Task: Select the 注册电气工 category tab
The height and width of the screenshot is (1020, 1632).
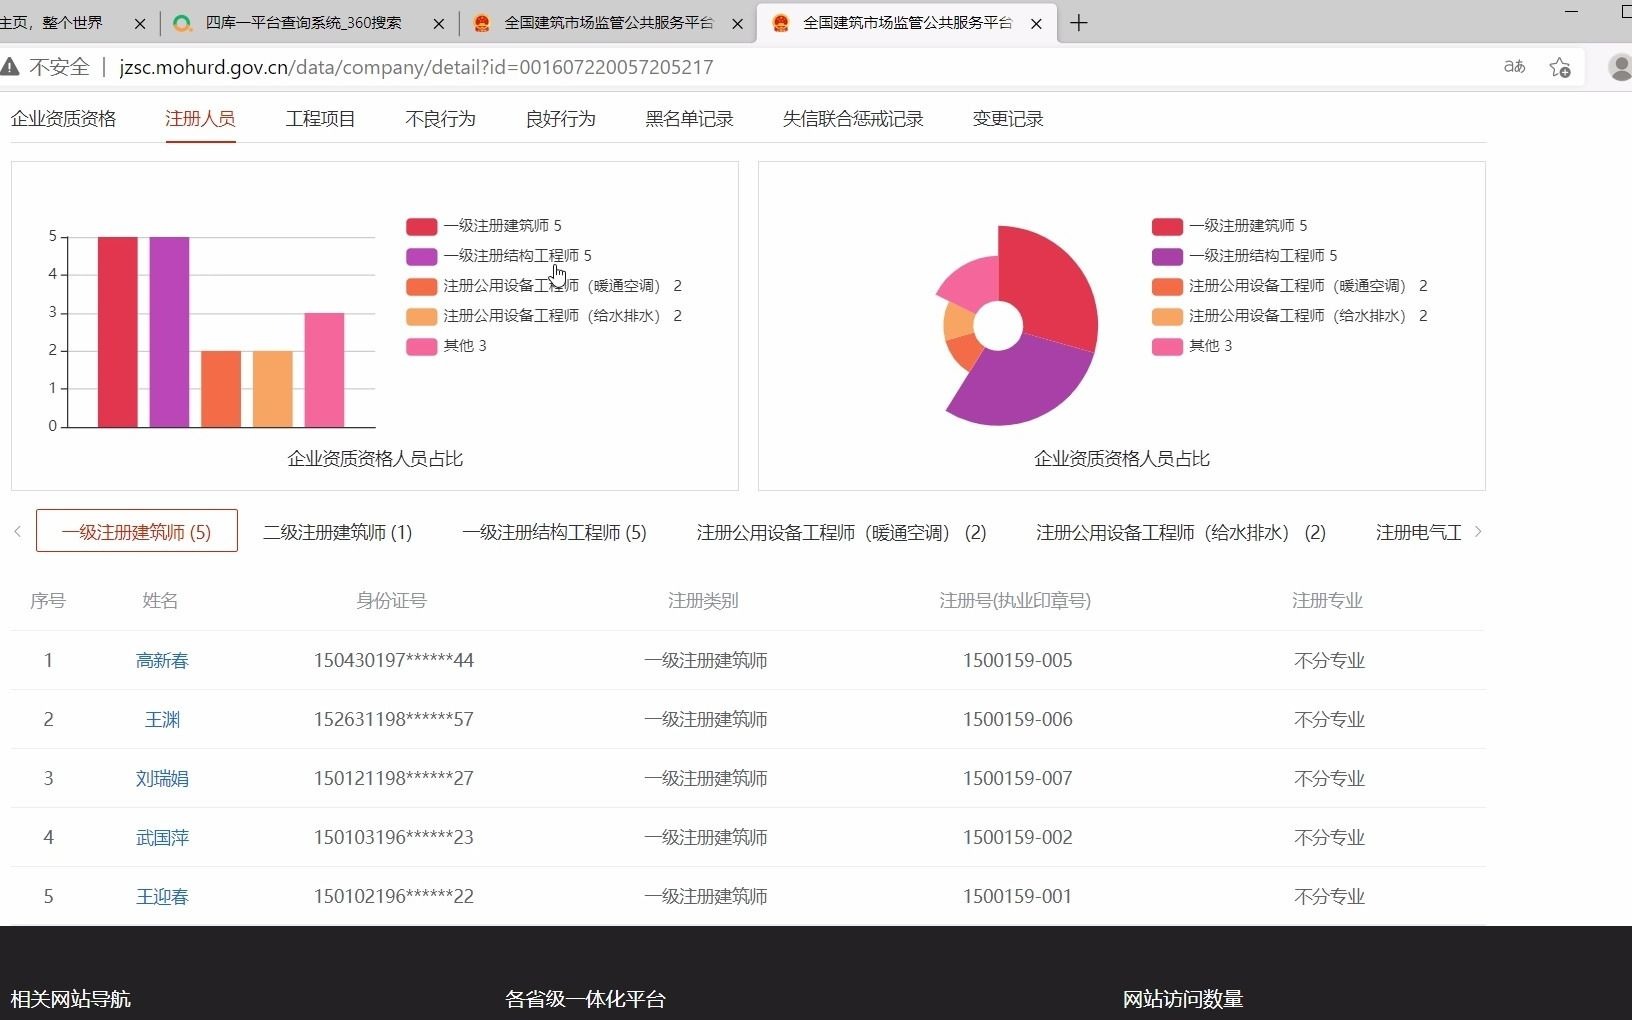Action: [x=1418, y=532]
